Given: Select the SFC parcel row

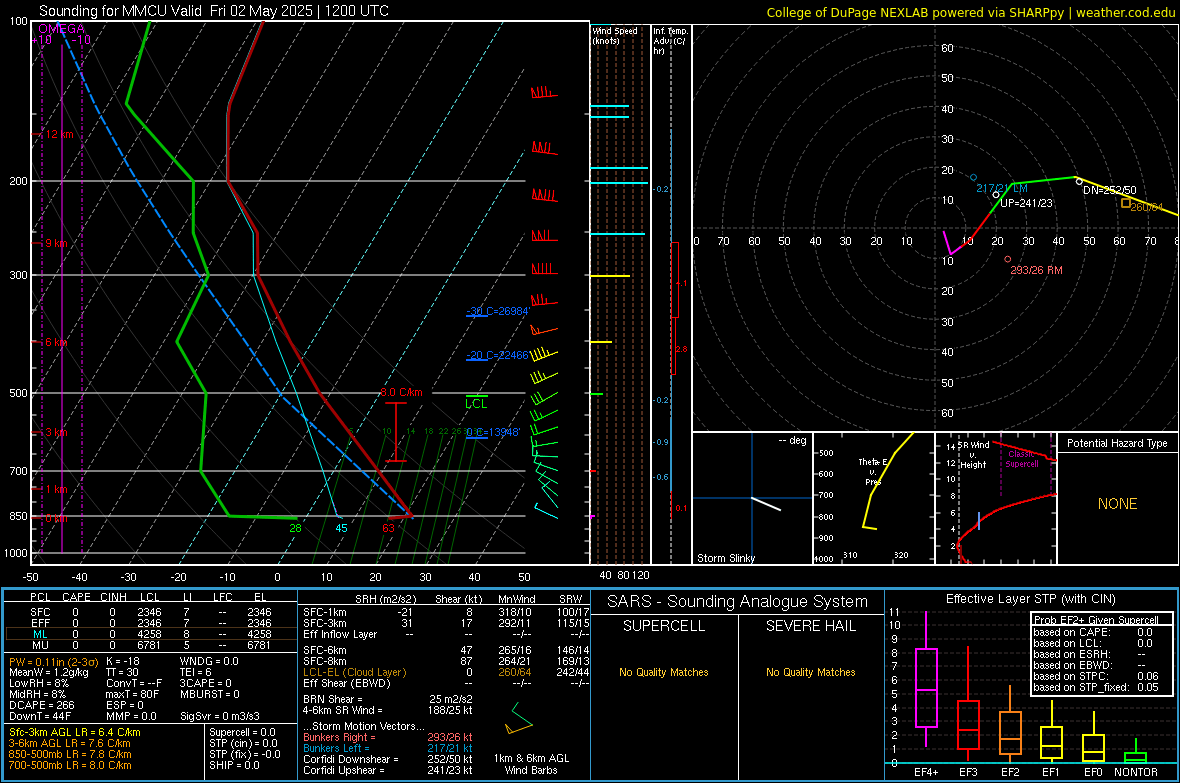Looking at the screenshot, I should (151, 612).
